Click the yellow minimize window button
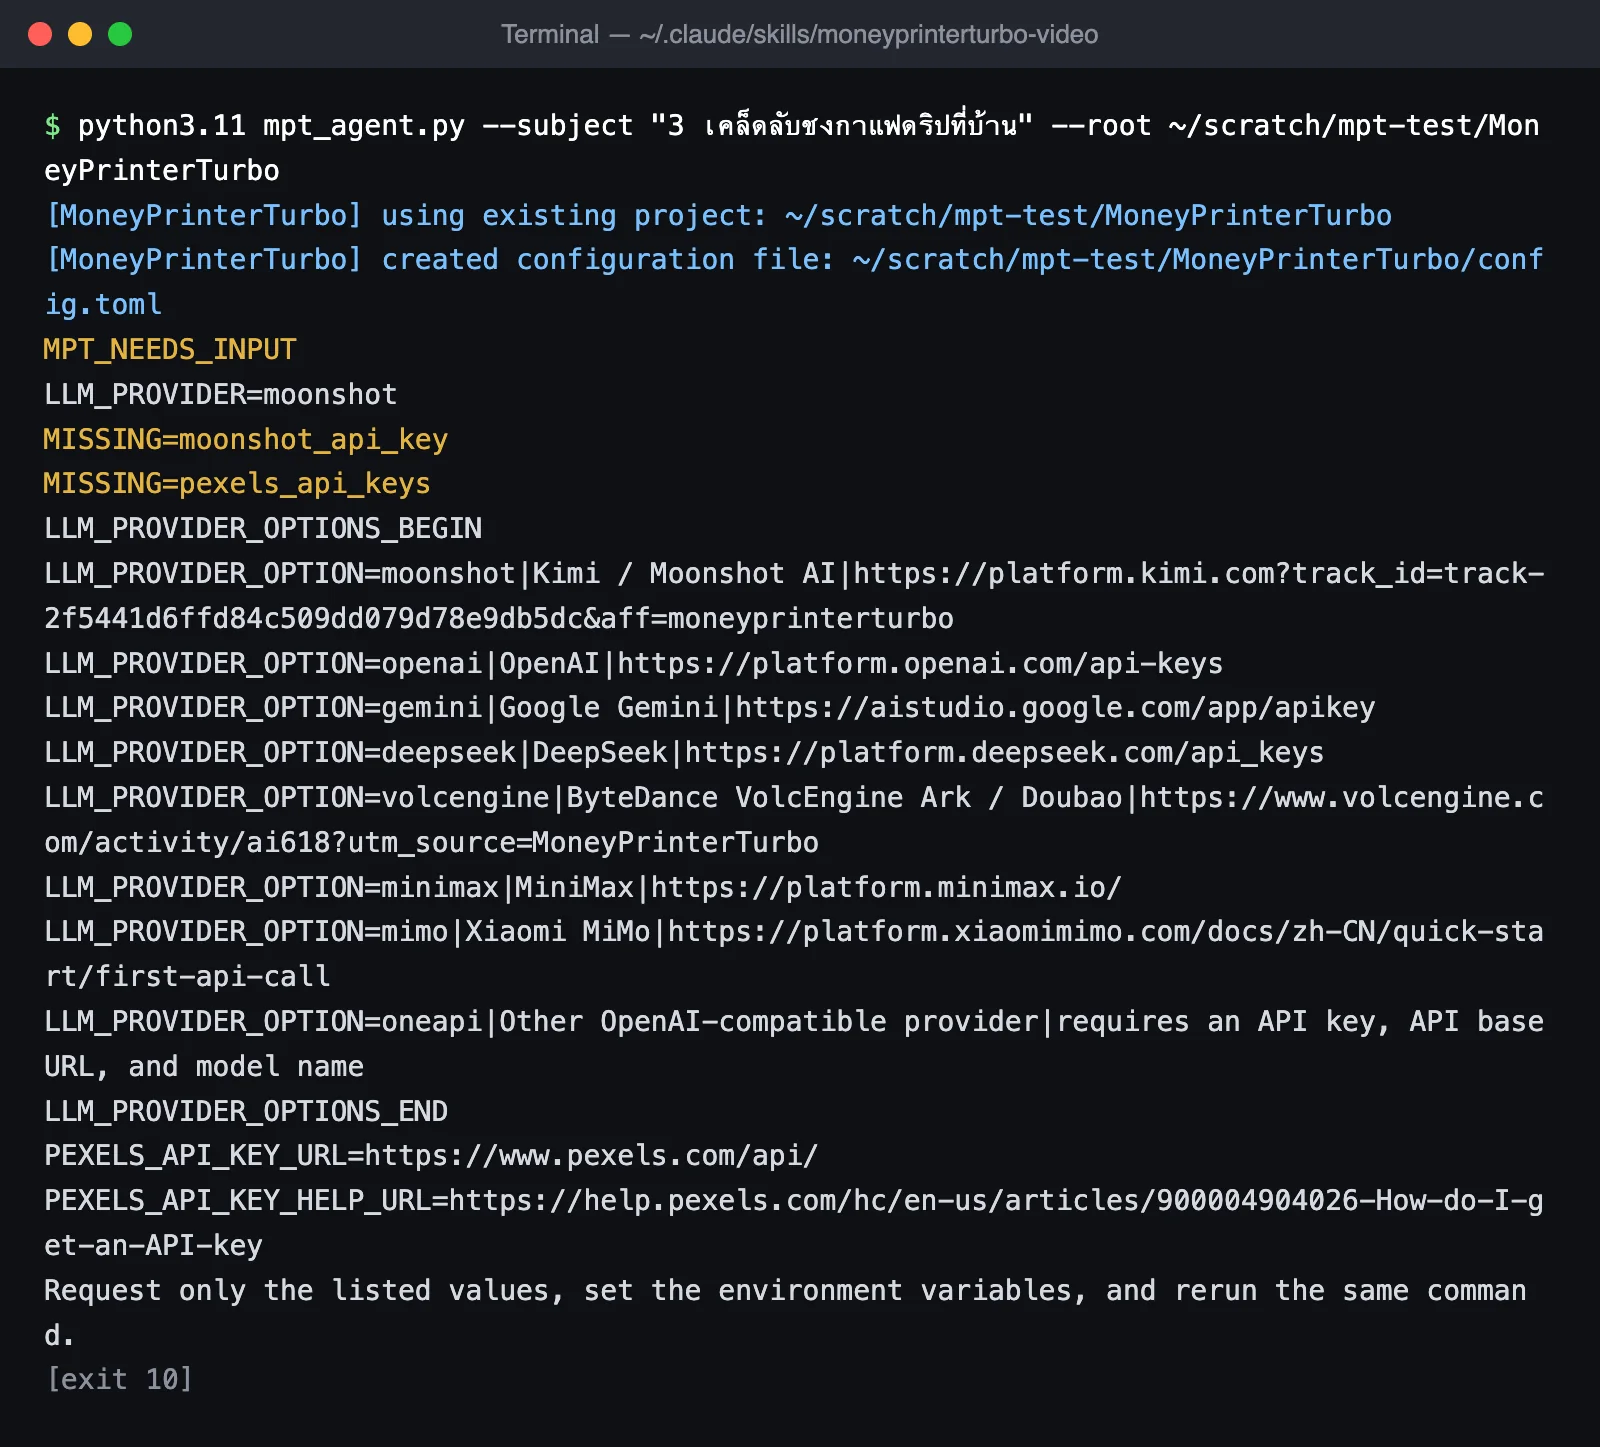The height and width of the screenshot is (1447, 1600). [x=80, y=34]
